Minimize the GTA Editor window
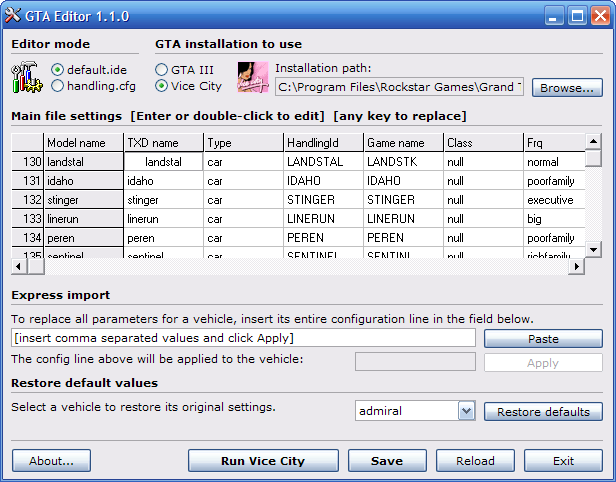 pyautogui.click(x=554, y=16)
